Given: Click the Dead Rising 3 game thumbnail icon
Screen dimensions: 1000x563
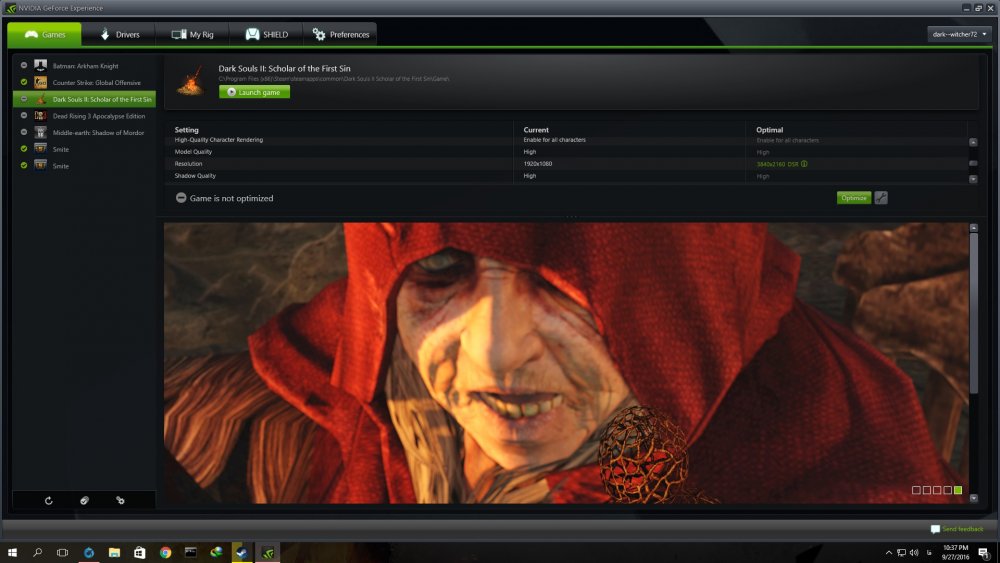Looking at the screenshot, I should 40,115.
